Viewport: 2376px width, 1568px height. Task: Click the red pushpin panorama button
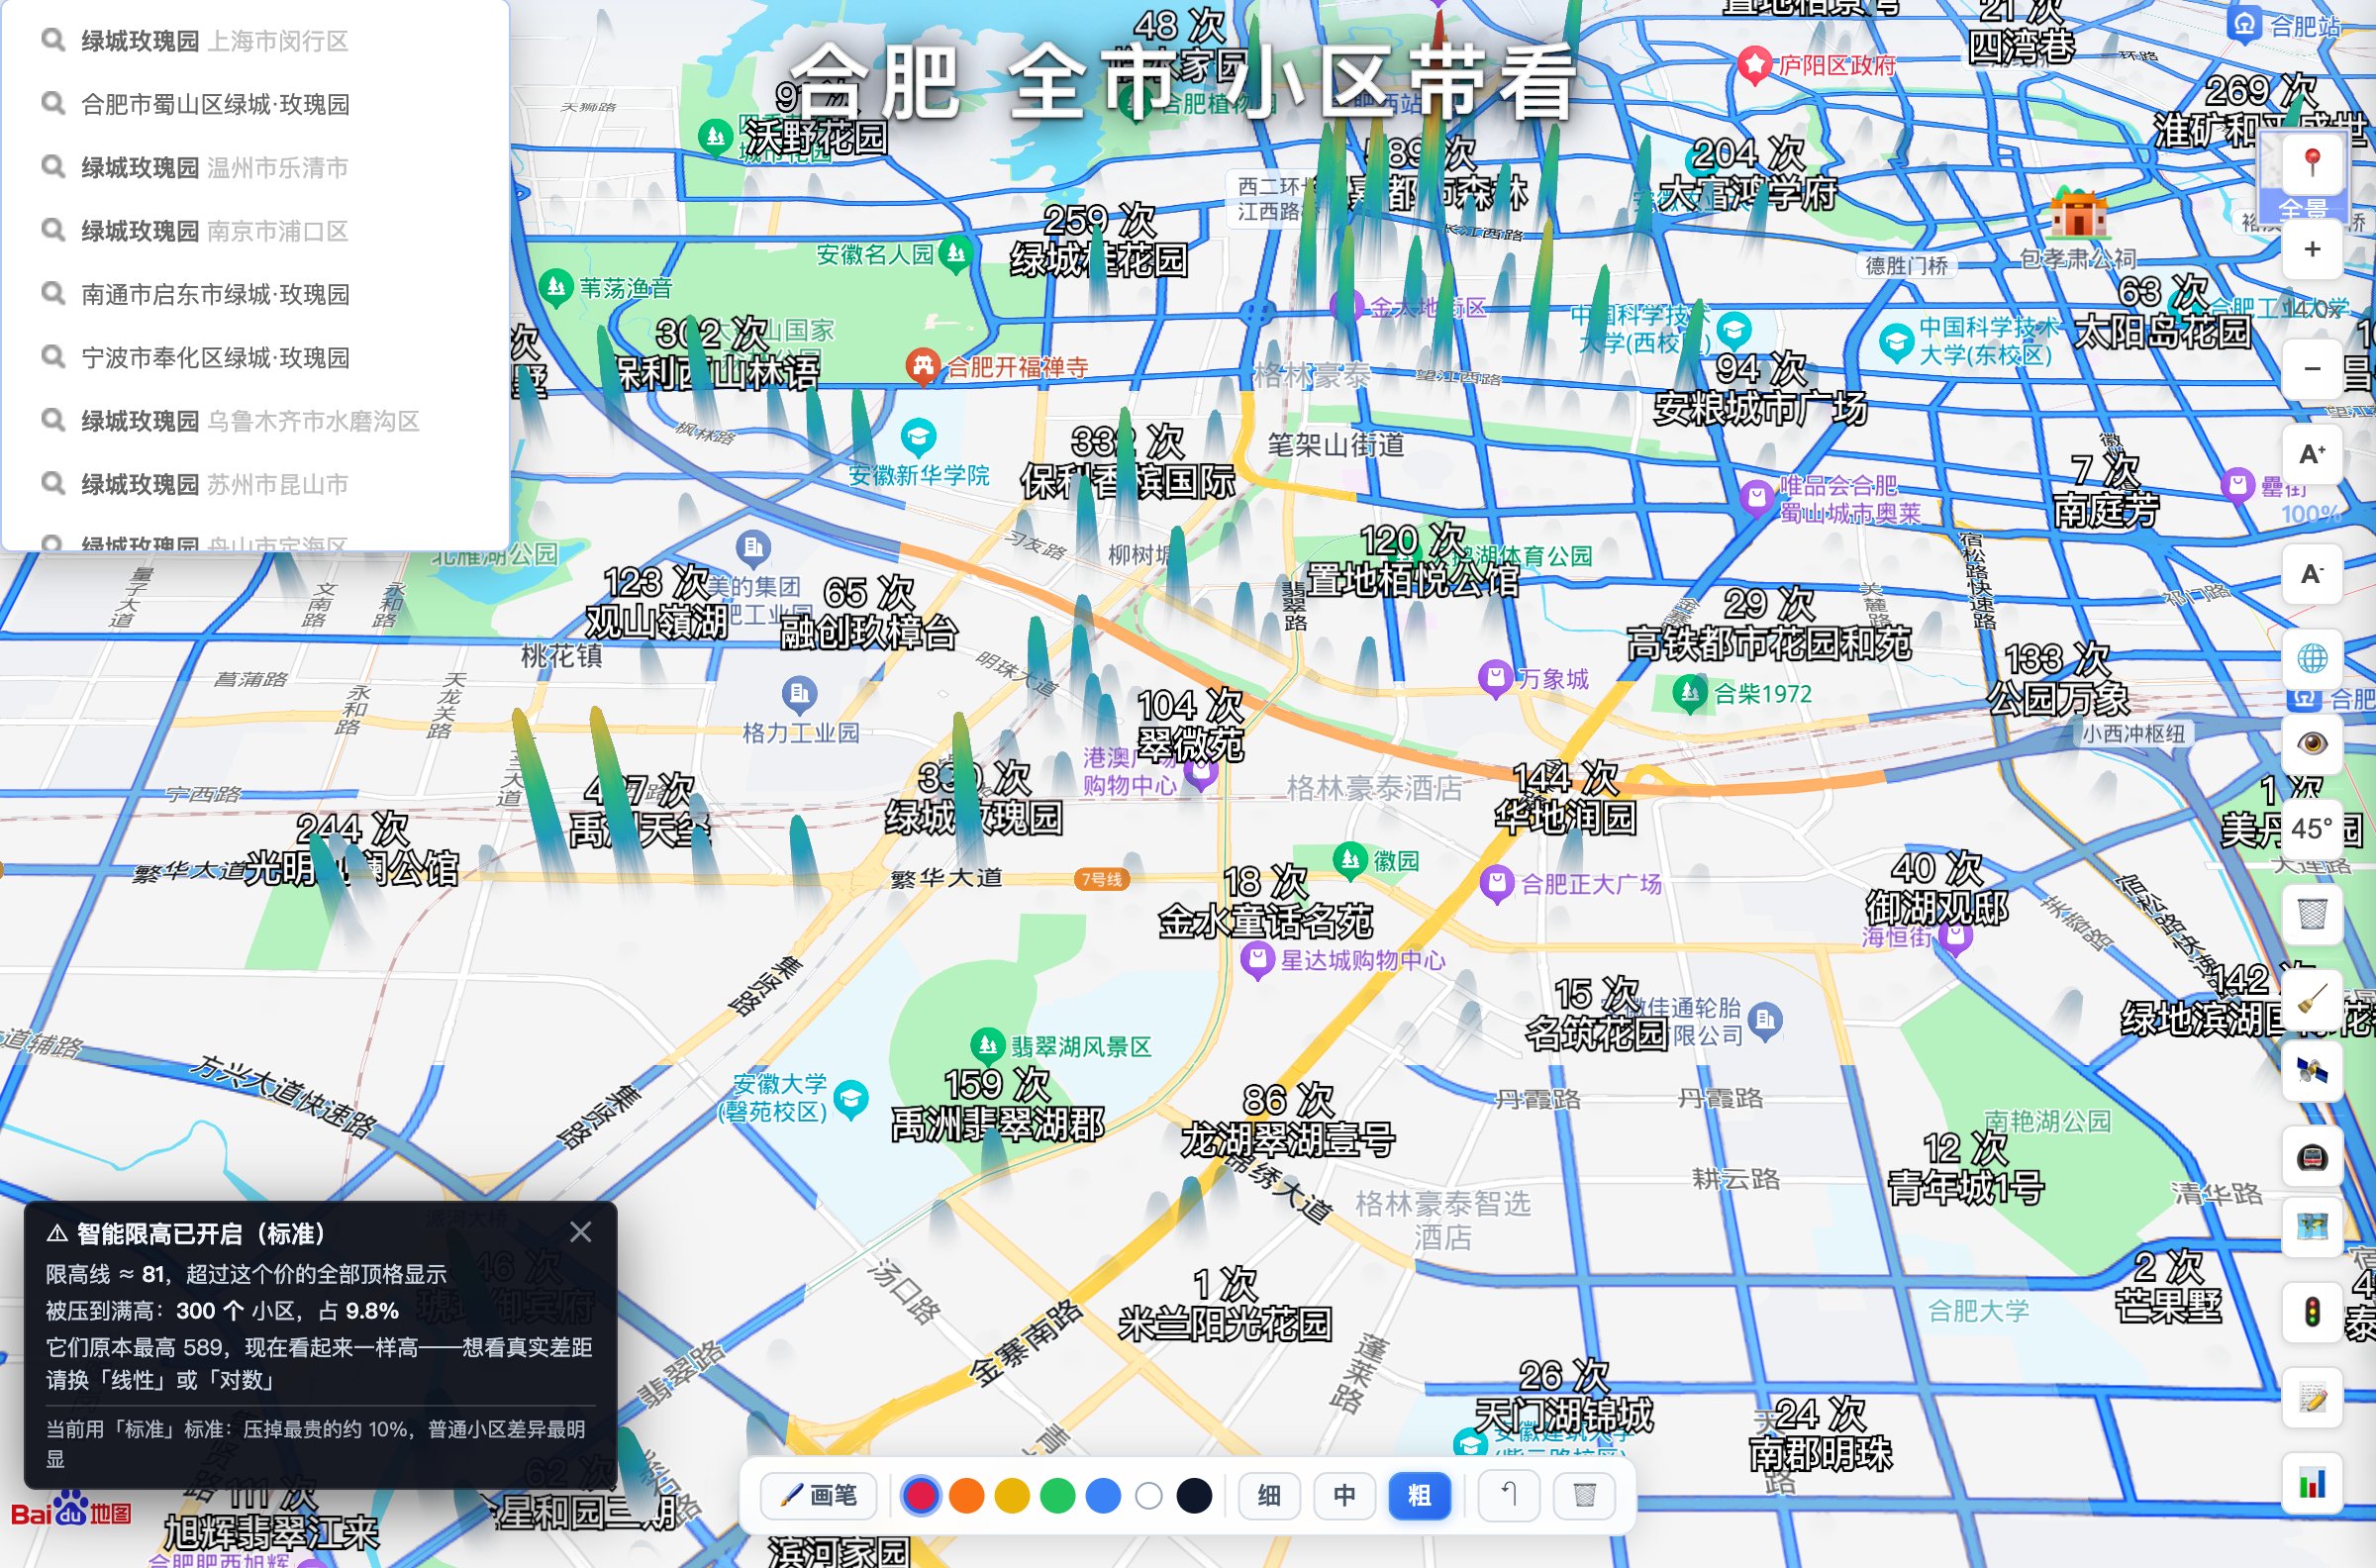(x=2312, y=162)
